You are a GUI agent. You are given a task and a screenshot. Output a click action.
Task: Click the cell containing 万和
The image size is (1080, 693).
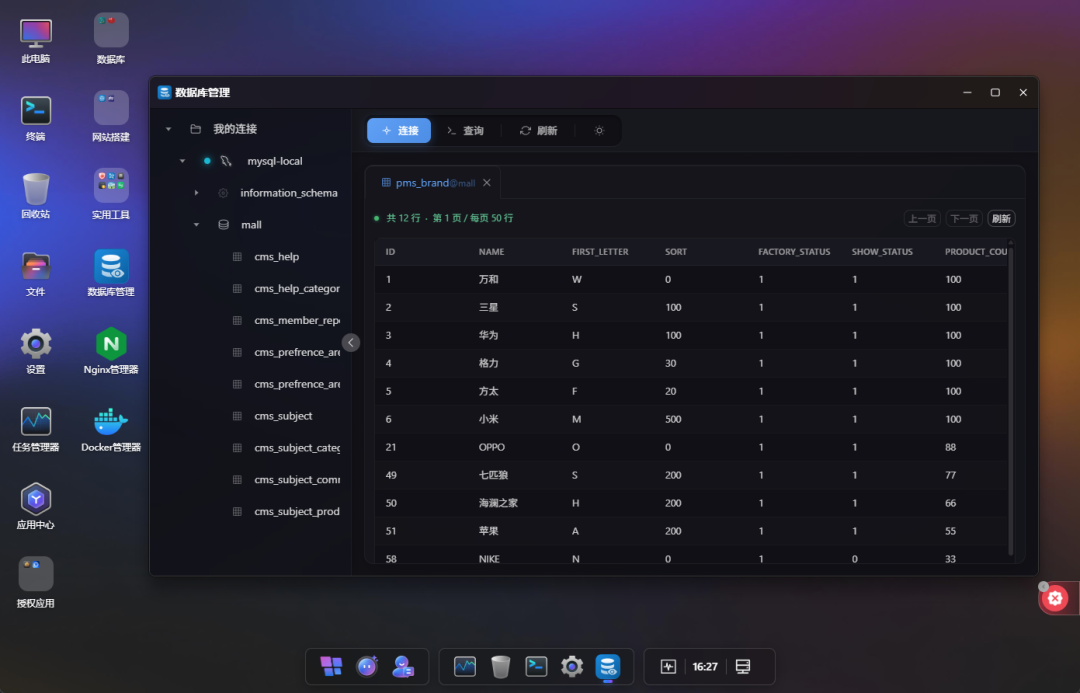[488, 279]
